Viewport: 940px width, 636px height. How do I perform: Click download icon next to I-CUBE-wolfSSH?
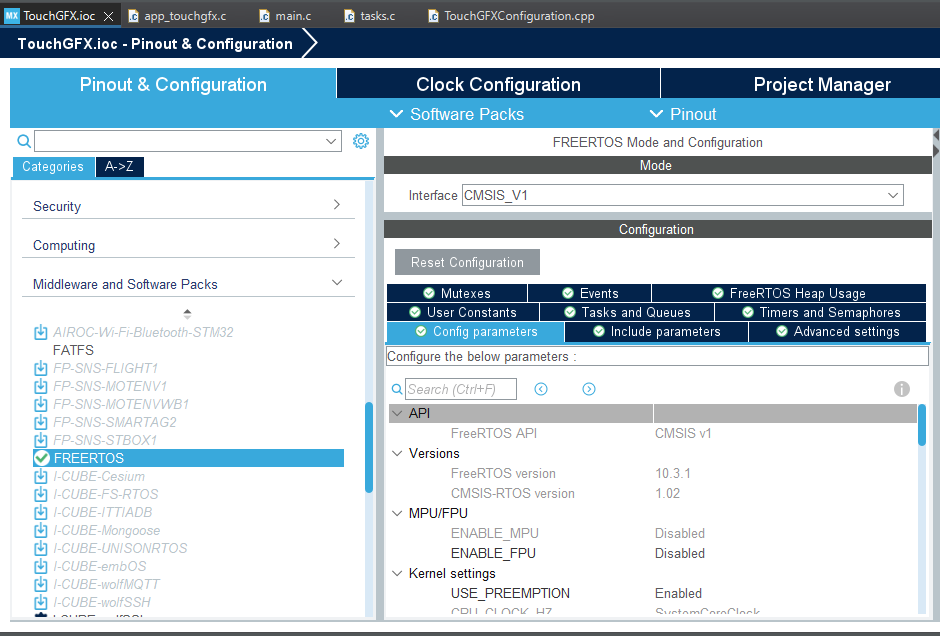coord(40,602)
